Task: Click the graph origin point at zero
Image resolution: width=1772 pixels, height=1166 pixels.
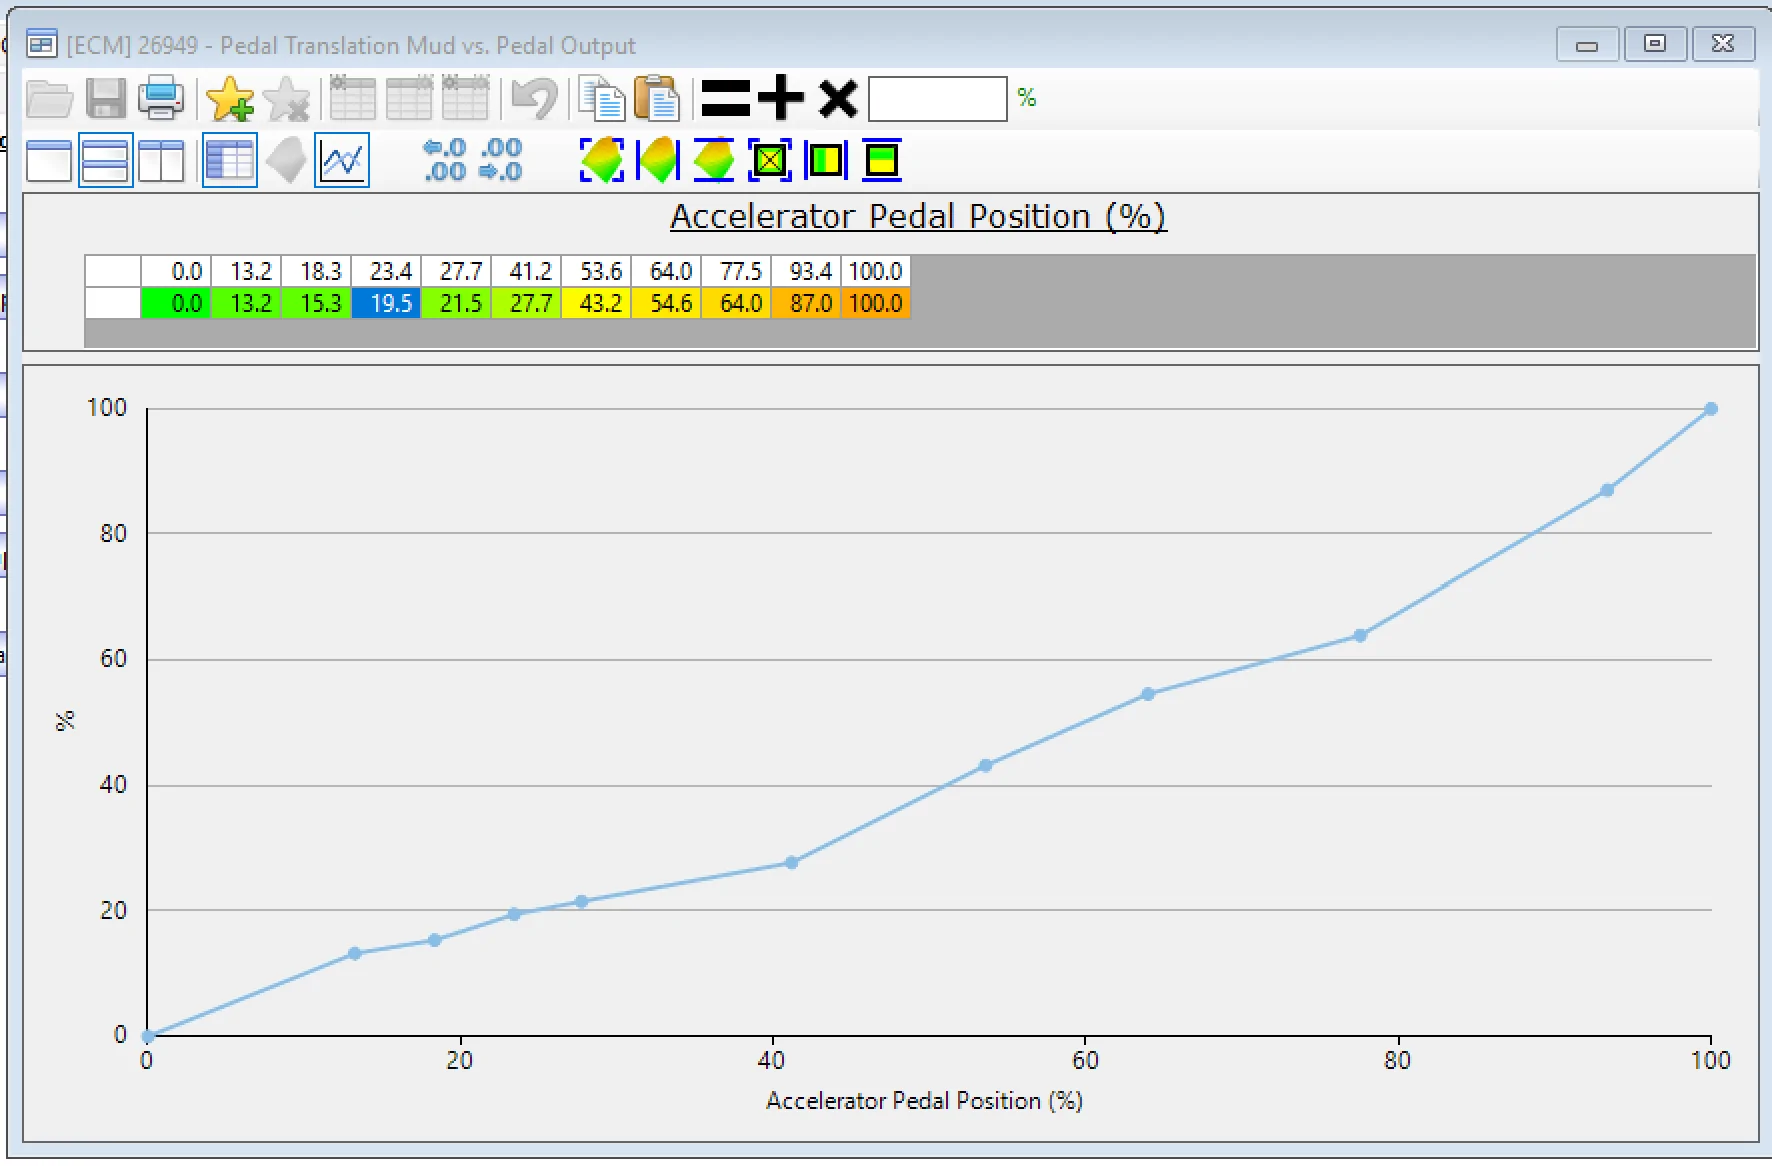Action: click(x=148, y=1036)
